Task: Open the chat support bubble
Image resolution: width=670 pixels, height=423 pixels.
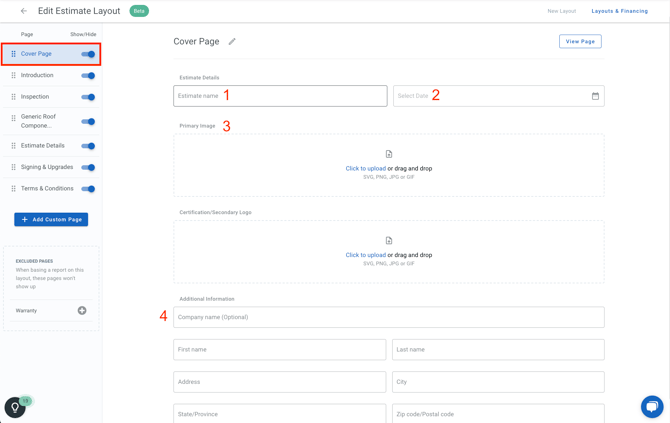Action: click(651, 406)
